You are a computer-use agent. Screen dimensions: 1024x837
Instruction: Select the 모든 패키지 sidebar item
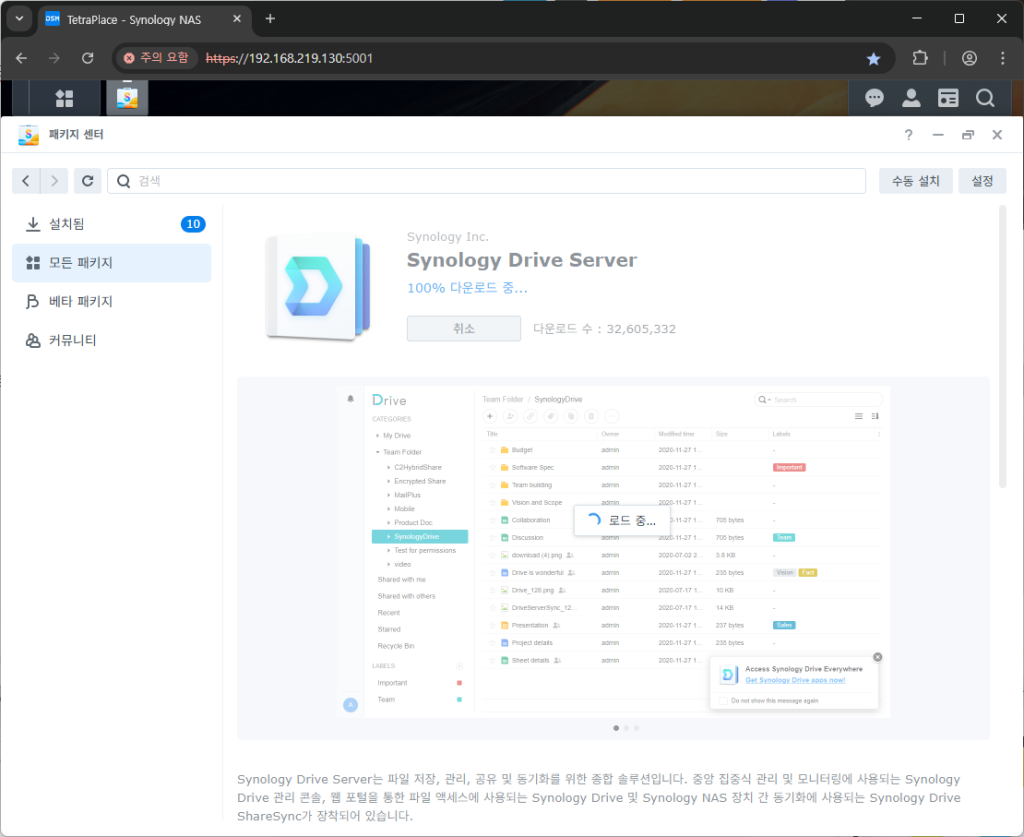(x=112, y=262)
